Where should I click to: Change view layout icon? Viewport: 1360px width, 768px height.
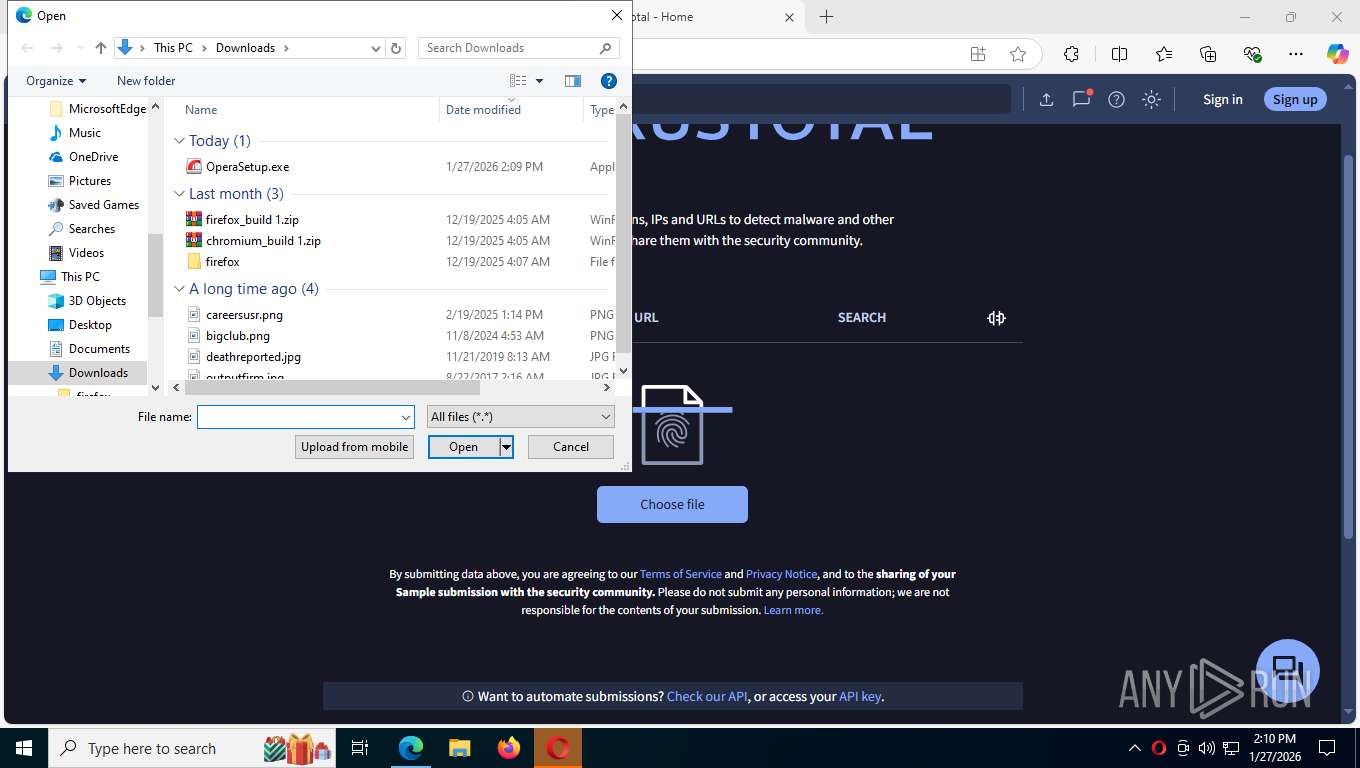click(518, 81)
